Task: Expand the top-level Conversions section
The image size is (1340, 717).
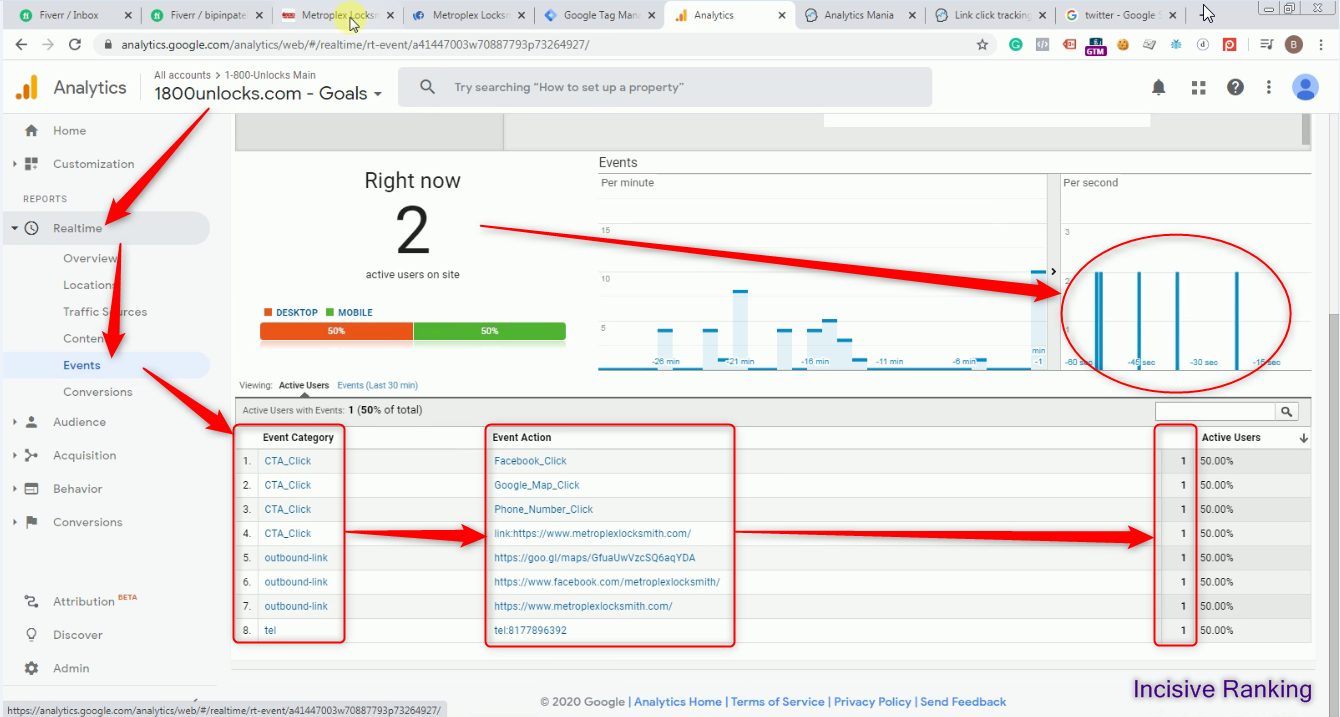Action: pyautogui.click(x=15, y=522)
